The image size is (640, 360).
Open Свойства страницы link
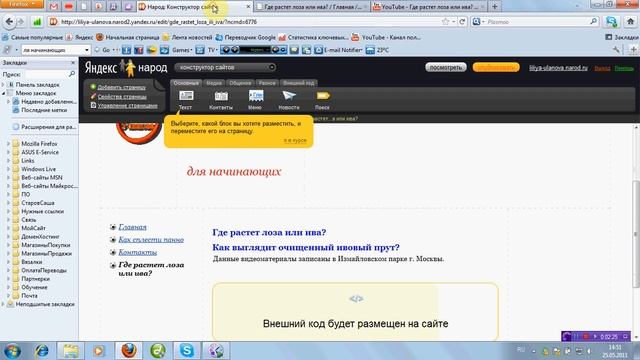coord(122,97)
